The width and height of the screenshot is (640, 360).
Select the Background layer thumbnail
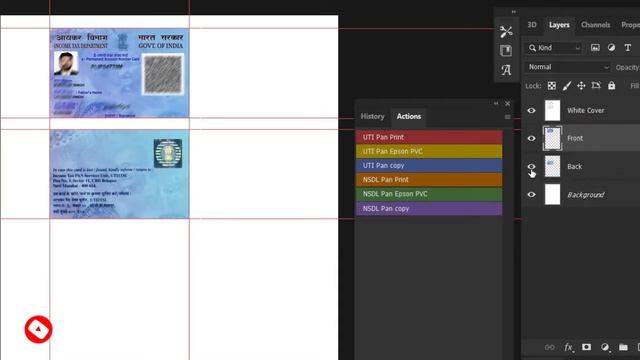pos(552,195)
